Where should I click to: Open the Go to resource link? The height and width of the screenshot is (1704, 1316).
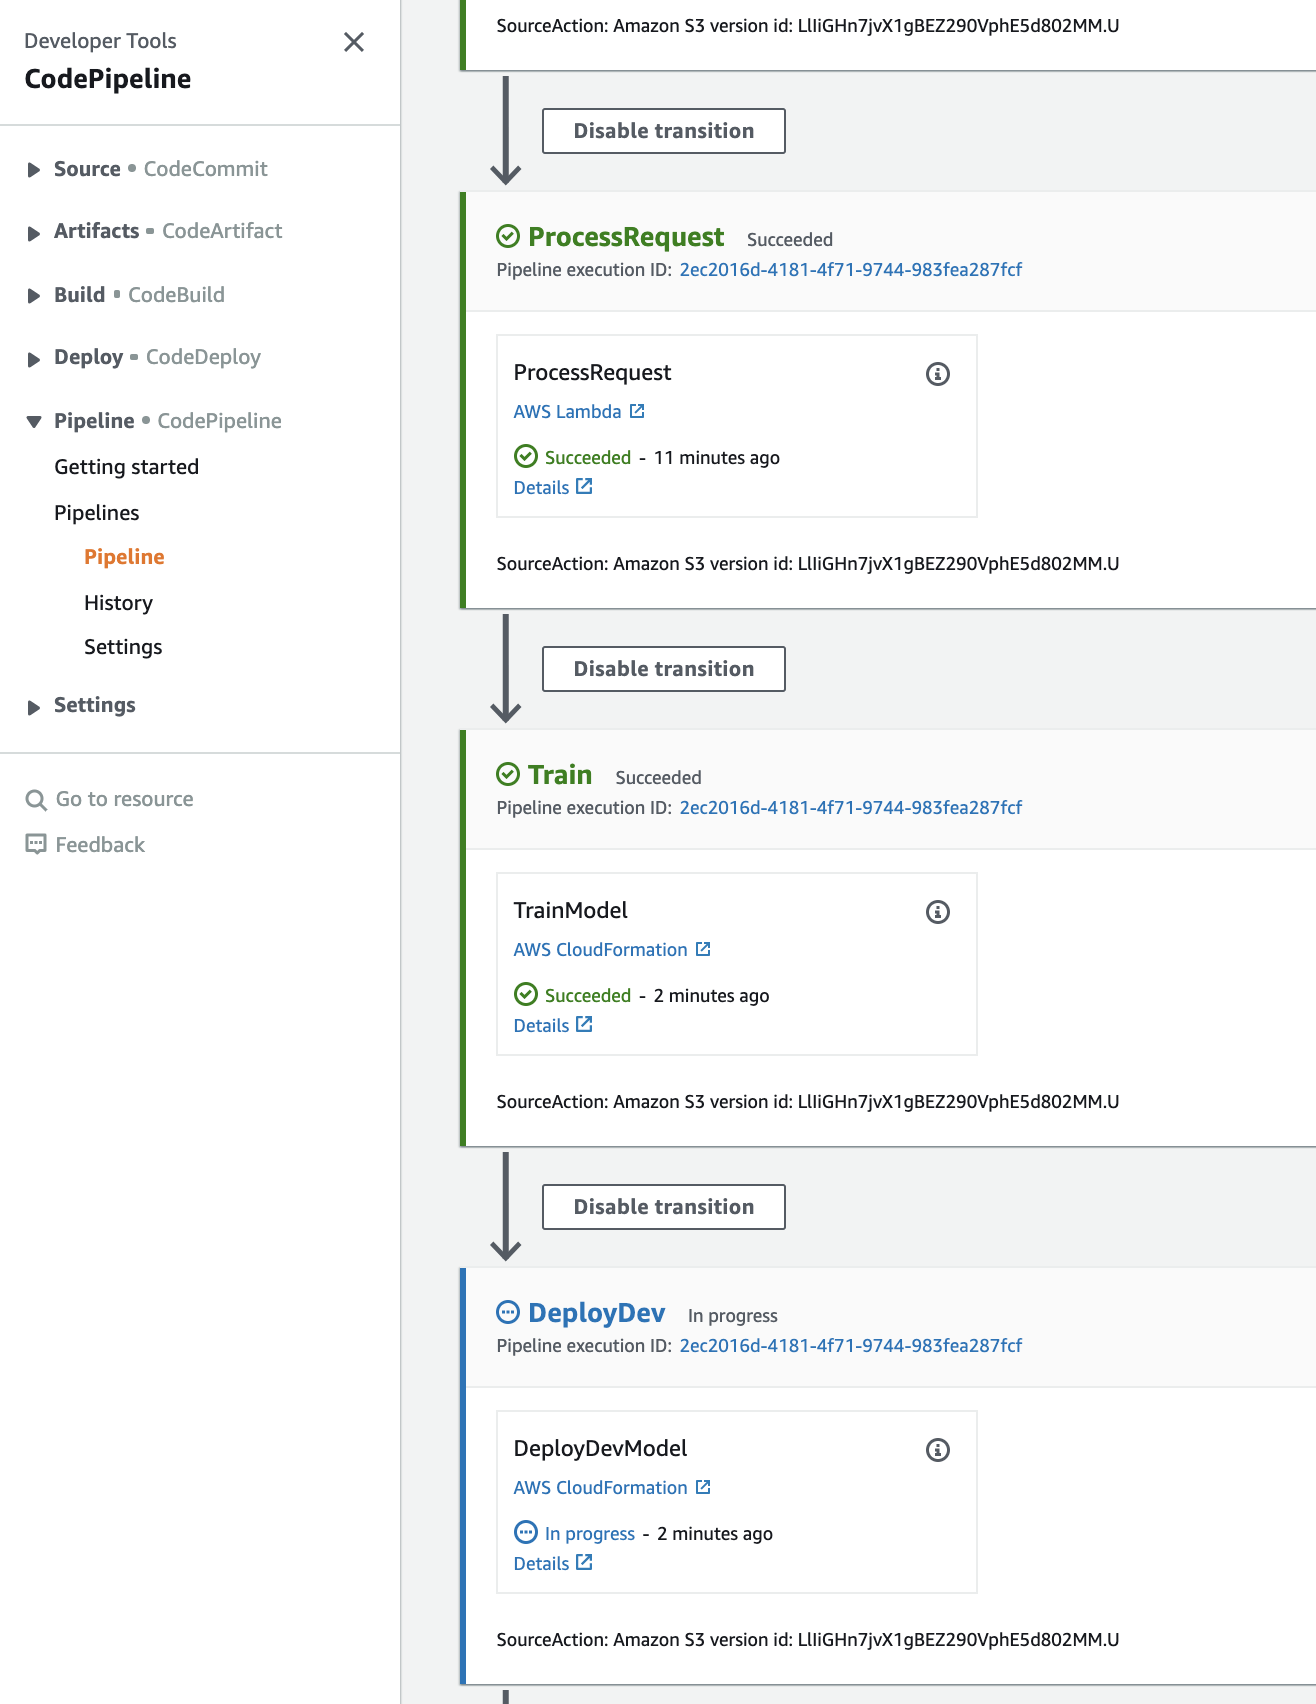pos(125,799)
